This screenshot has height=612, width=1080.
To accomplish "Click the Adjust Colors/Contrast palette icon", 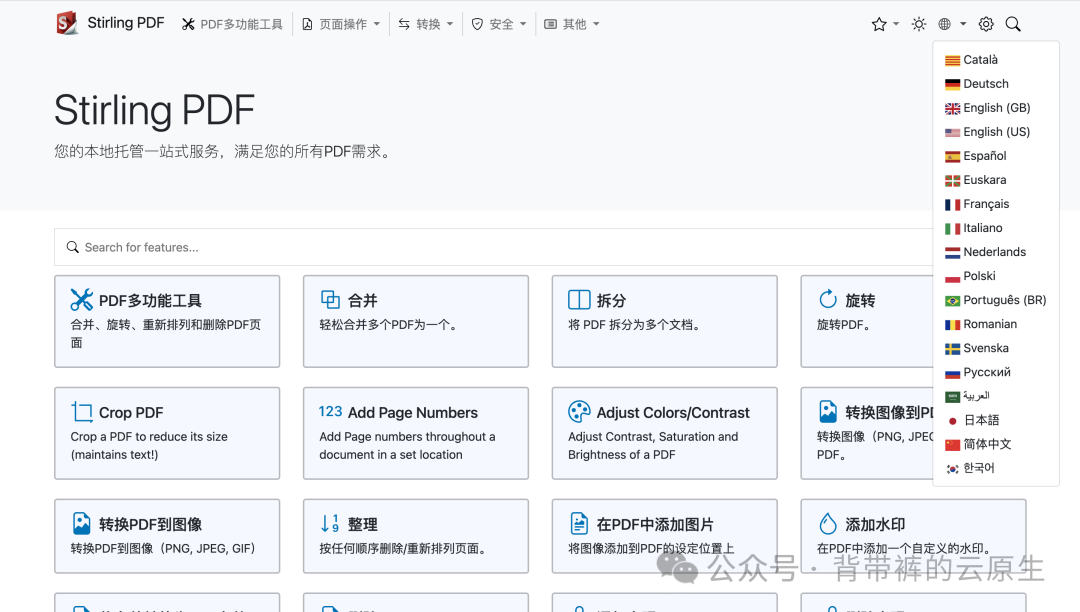I will 579,412.
